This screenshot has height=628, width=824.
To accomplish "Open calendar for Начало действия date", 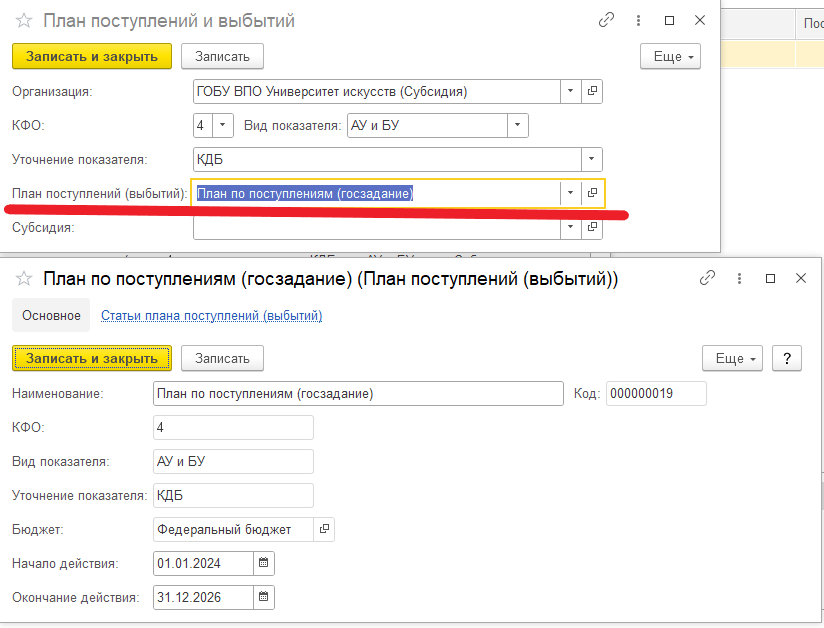I will point(264,563).
